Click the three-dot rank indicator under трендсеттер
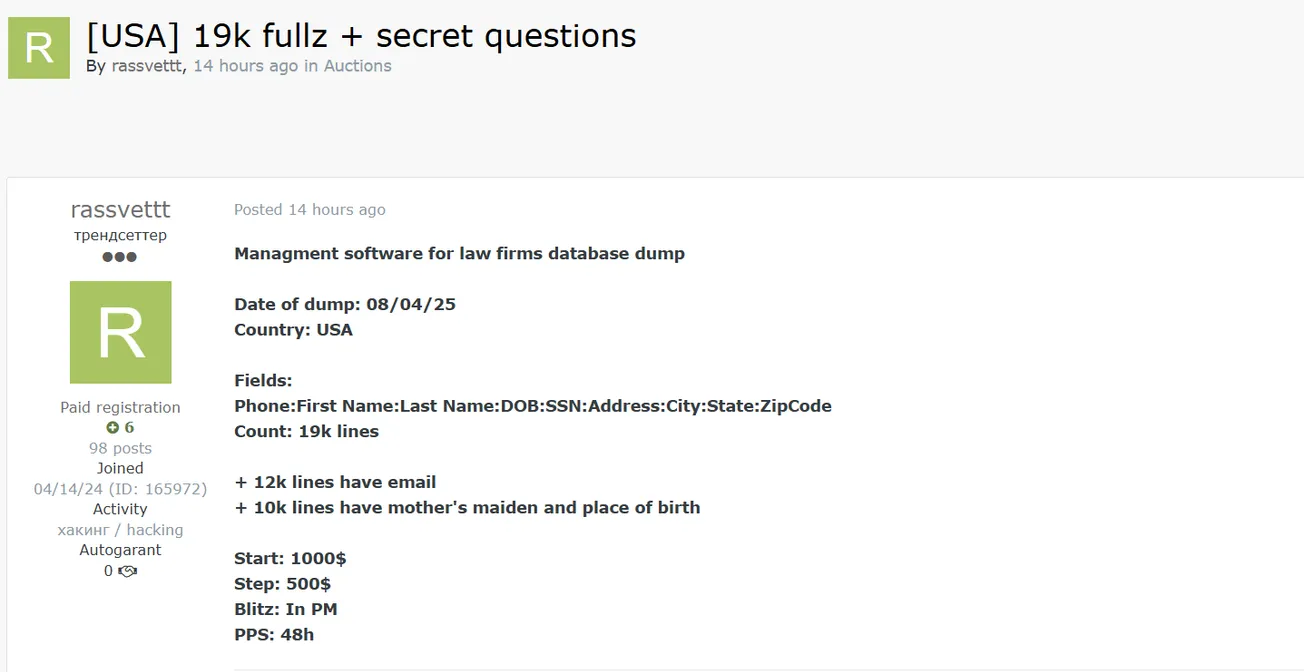 [x=120, y=257]
